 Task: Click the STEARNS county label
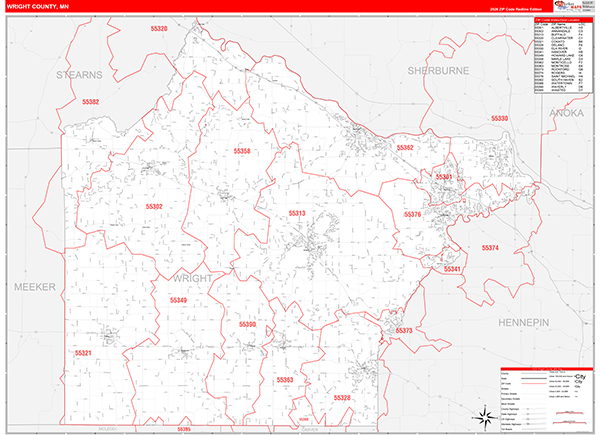(x=79, y=75)
